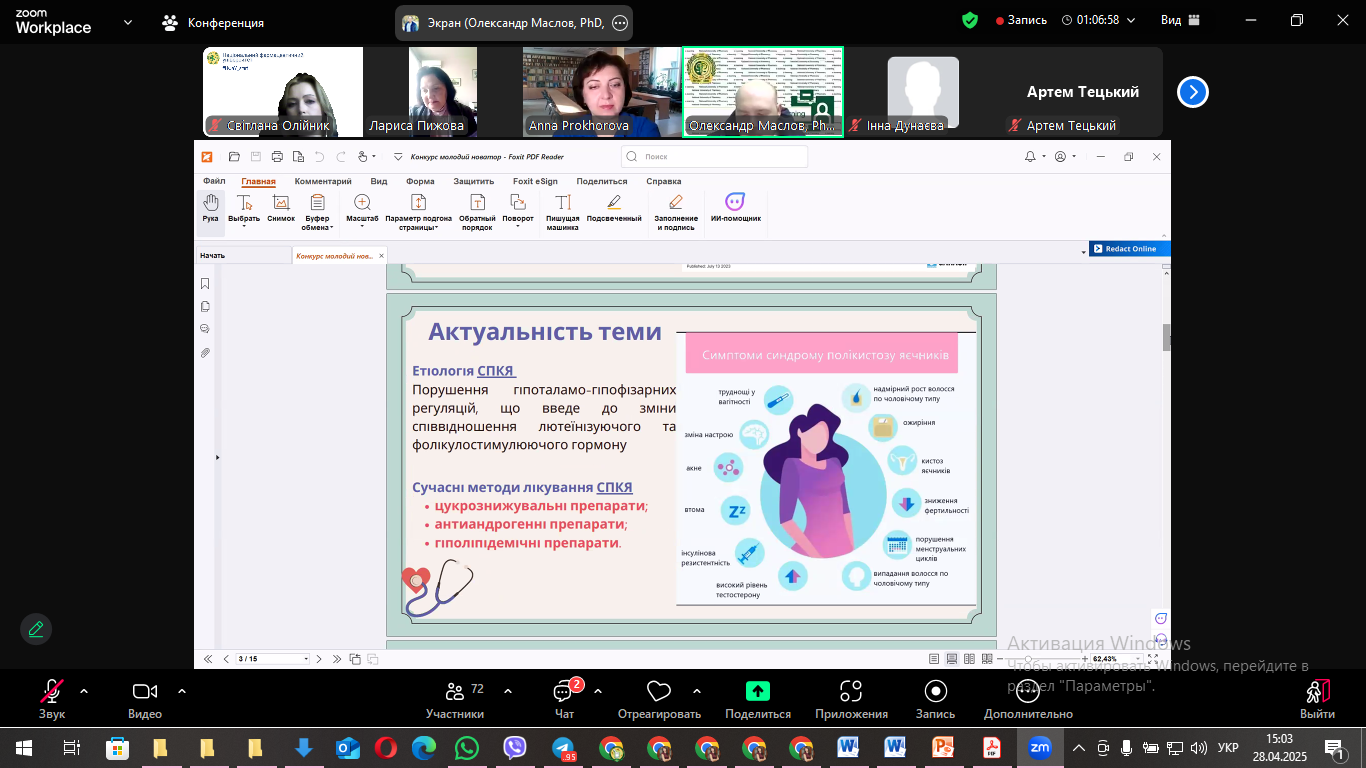Click the Fill and Sign (Заполнение и подпись) icon
Image resolution: width=1366 pixels, height=768 pixels.
tap(676, 202)
